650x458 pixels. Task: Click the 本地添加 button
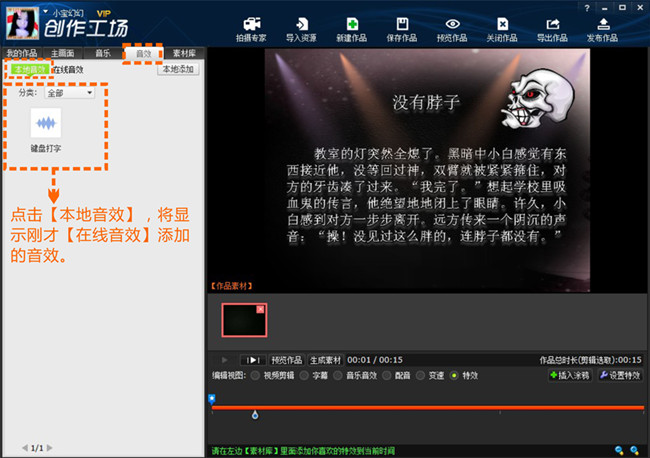179,69
